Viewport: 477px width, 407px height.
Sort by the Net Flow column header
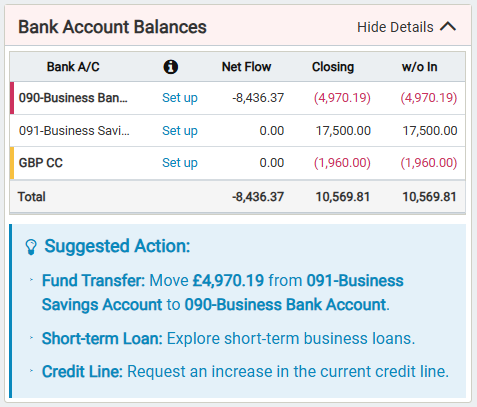[x=246, y=67]
